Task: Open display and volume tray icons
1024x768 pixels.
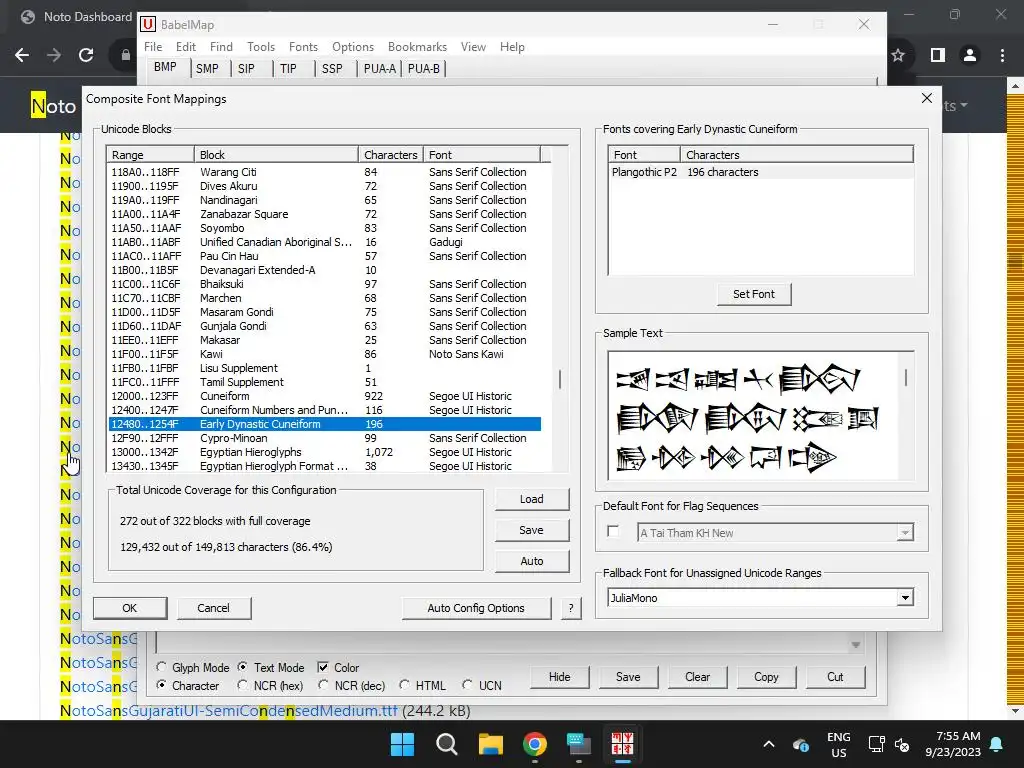Action: [x=889, y=744]
